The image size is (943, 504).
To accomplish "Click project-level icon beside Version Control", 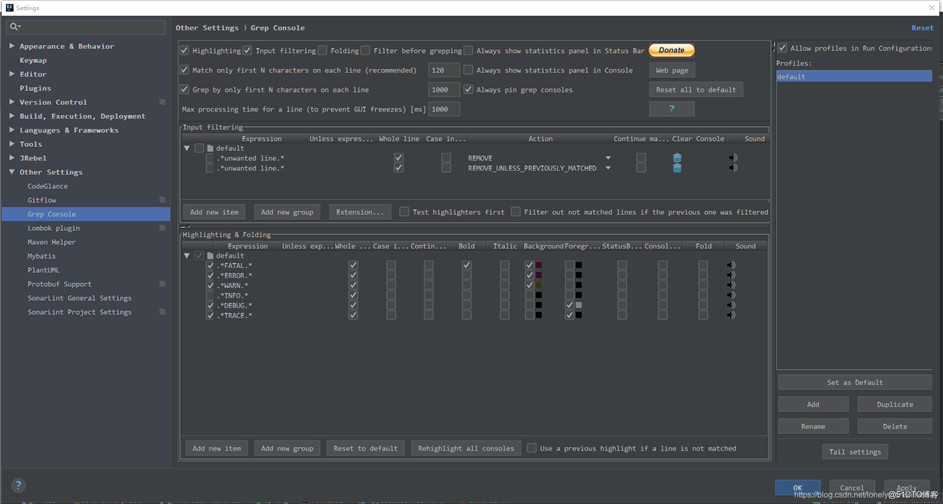I will pos(162,102).
